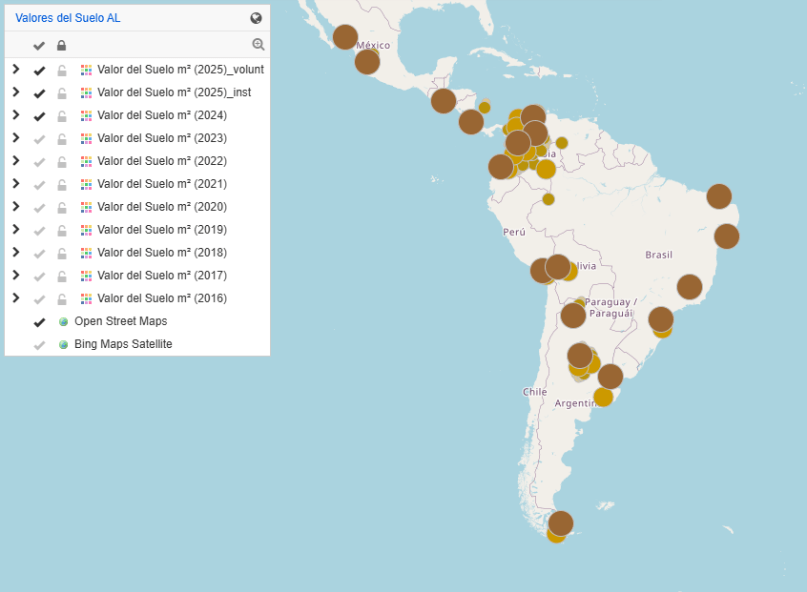Click the brown map marker over México label
The width and height of the screenshot is (807, 592).
(x=345, y=37)
